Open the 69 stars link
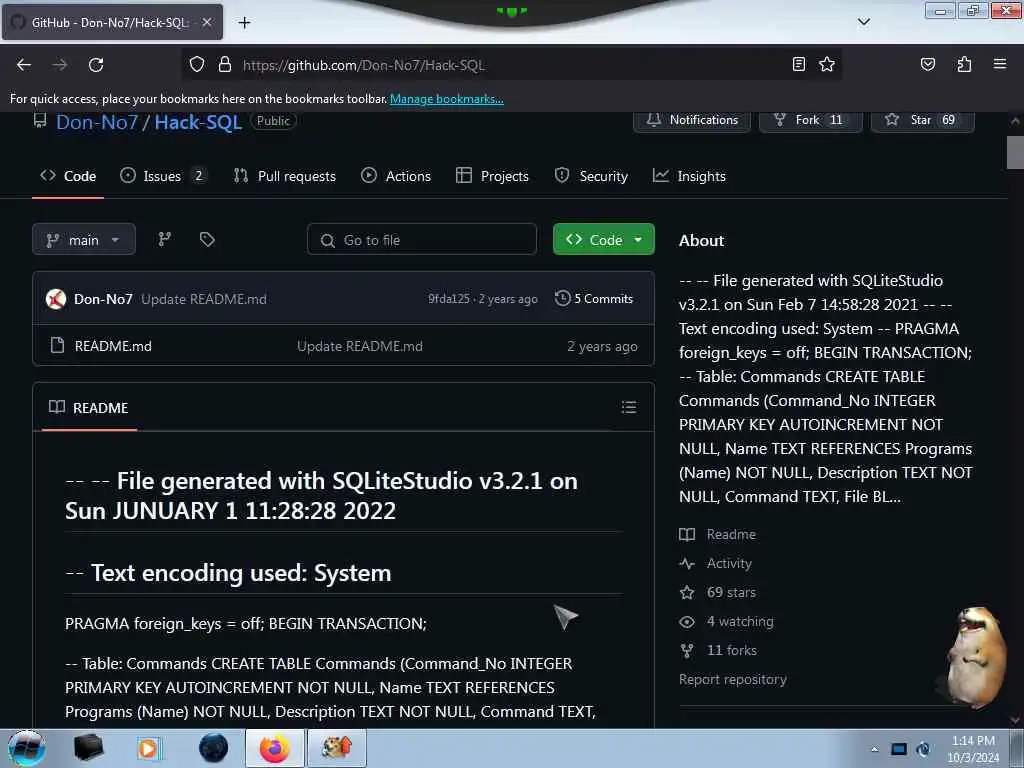Screen dimensions: 1024x768 (718, 592)
